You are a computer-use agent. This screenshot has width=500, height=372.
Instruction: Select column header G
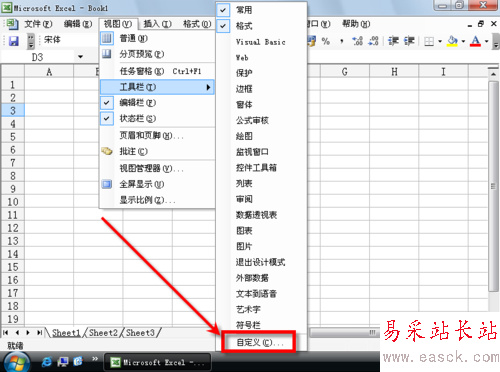click(345, 72)
